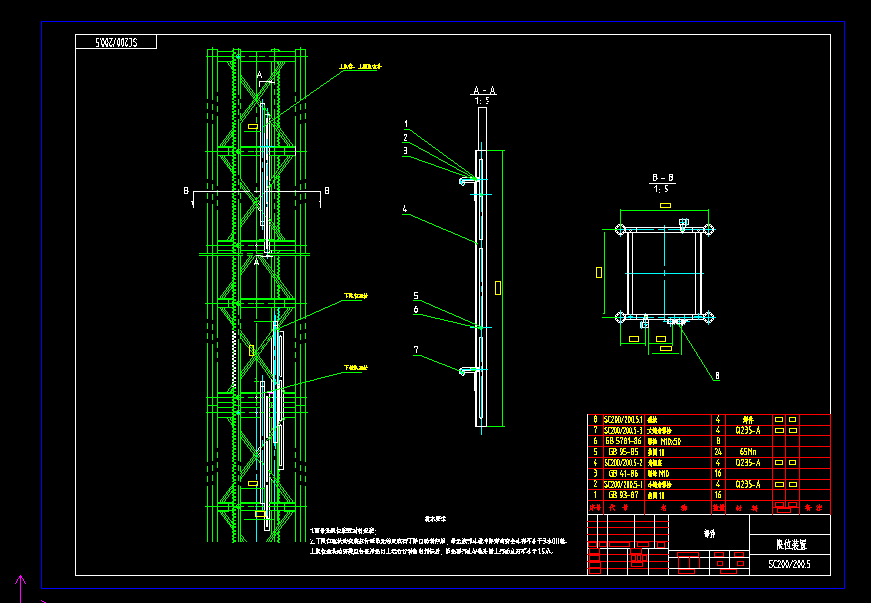This screenshot has width=871, height=603.
Task: Select callout number 7 in A-A view
Action: tap(416, 349)
